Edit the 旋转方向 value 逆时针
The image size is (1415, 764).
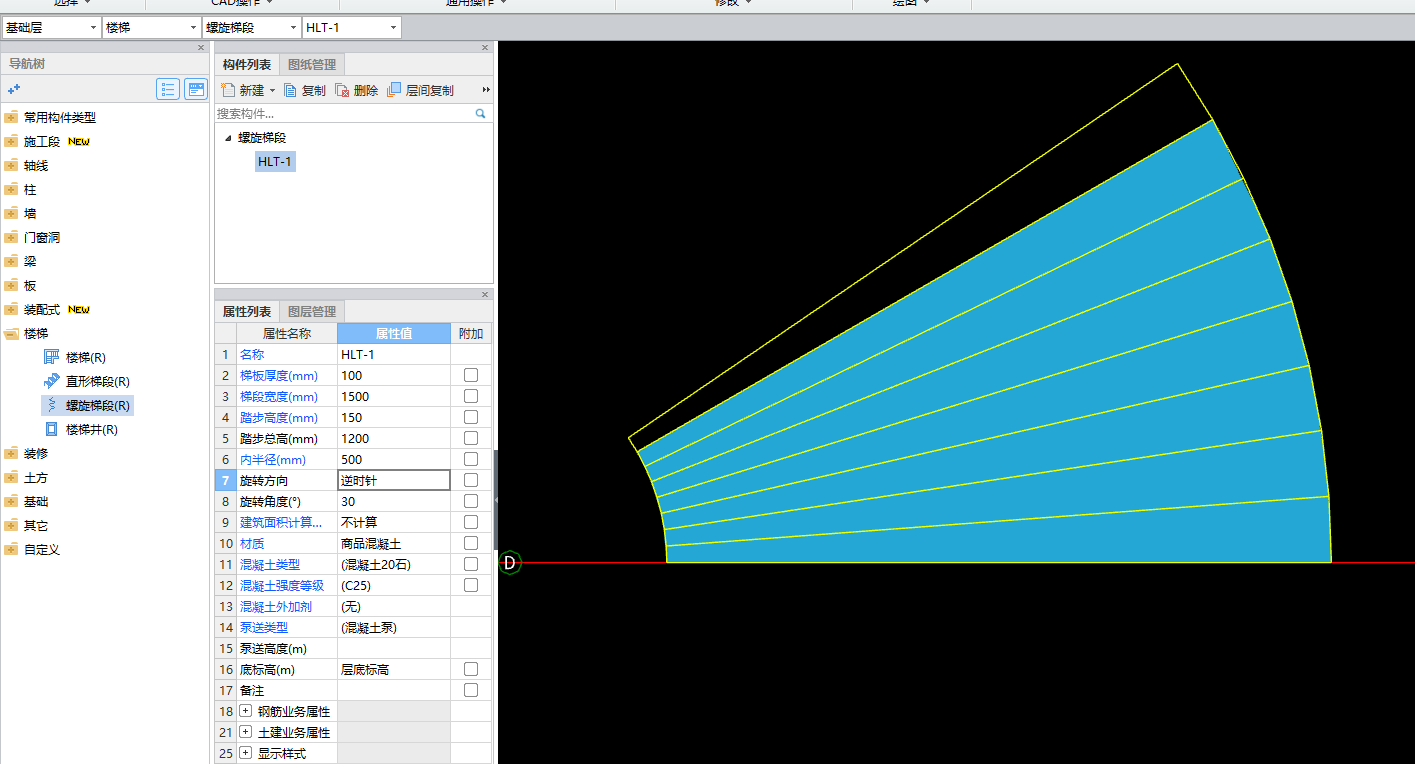[x=394, y=480]
